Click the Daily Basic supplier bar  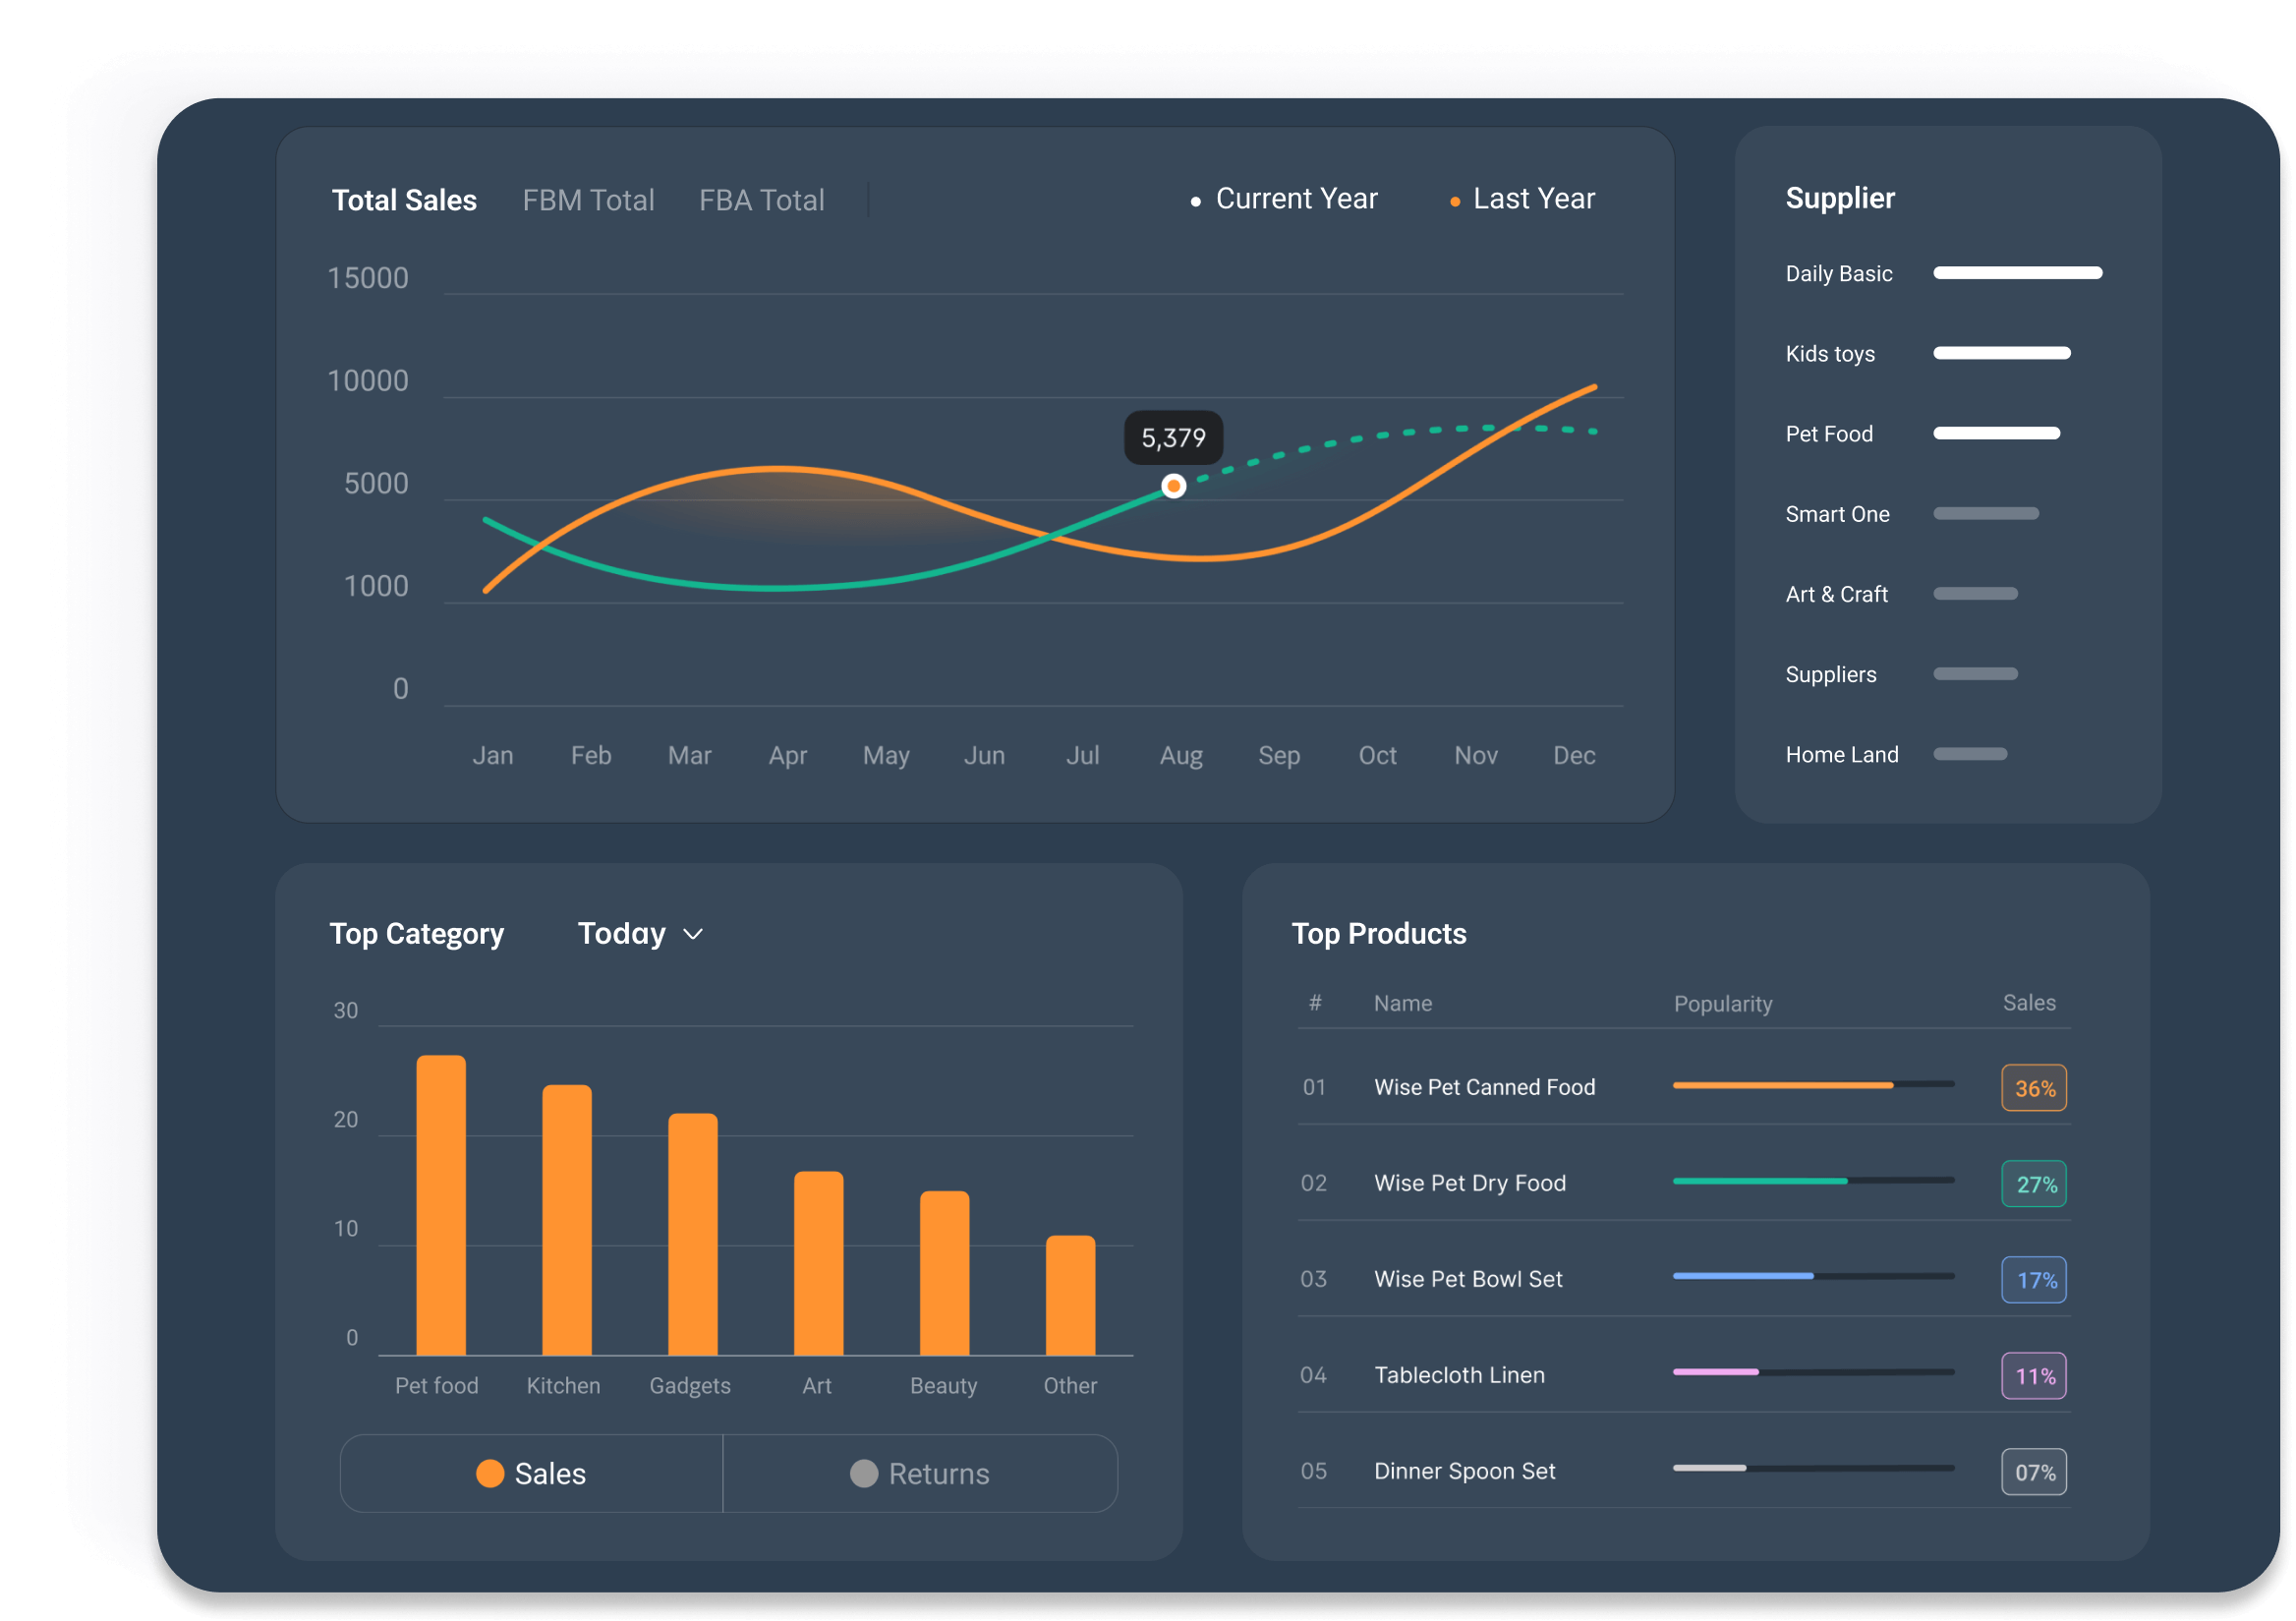[x=2017, y=273]
